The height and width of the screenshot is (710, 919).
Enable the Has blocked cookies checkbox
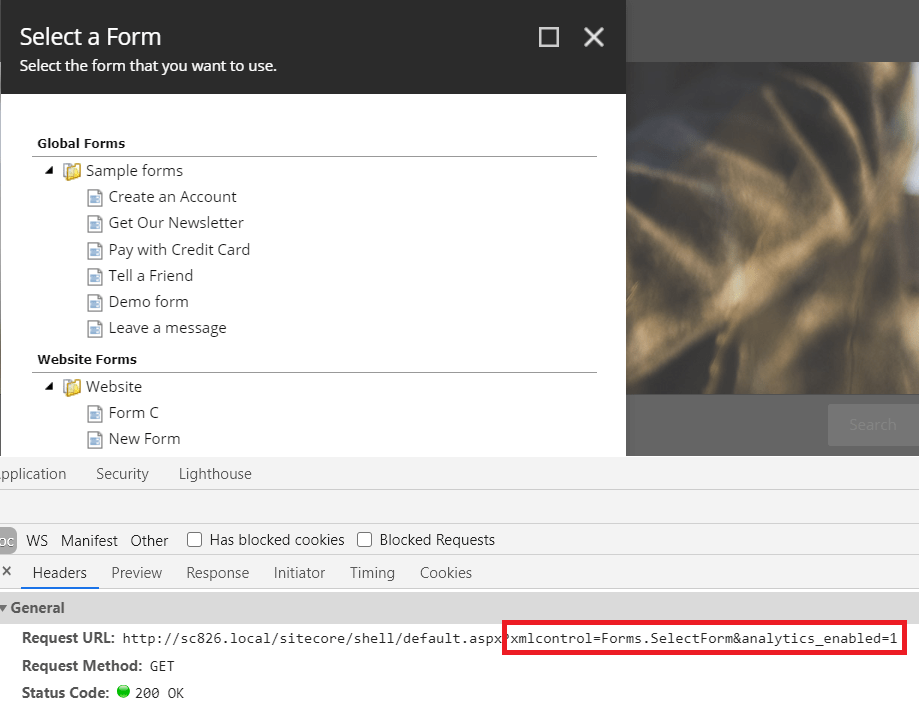point(195,540)
